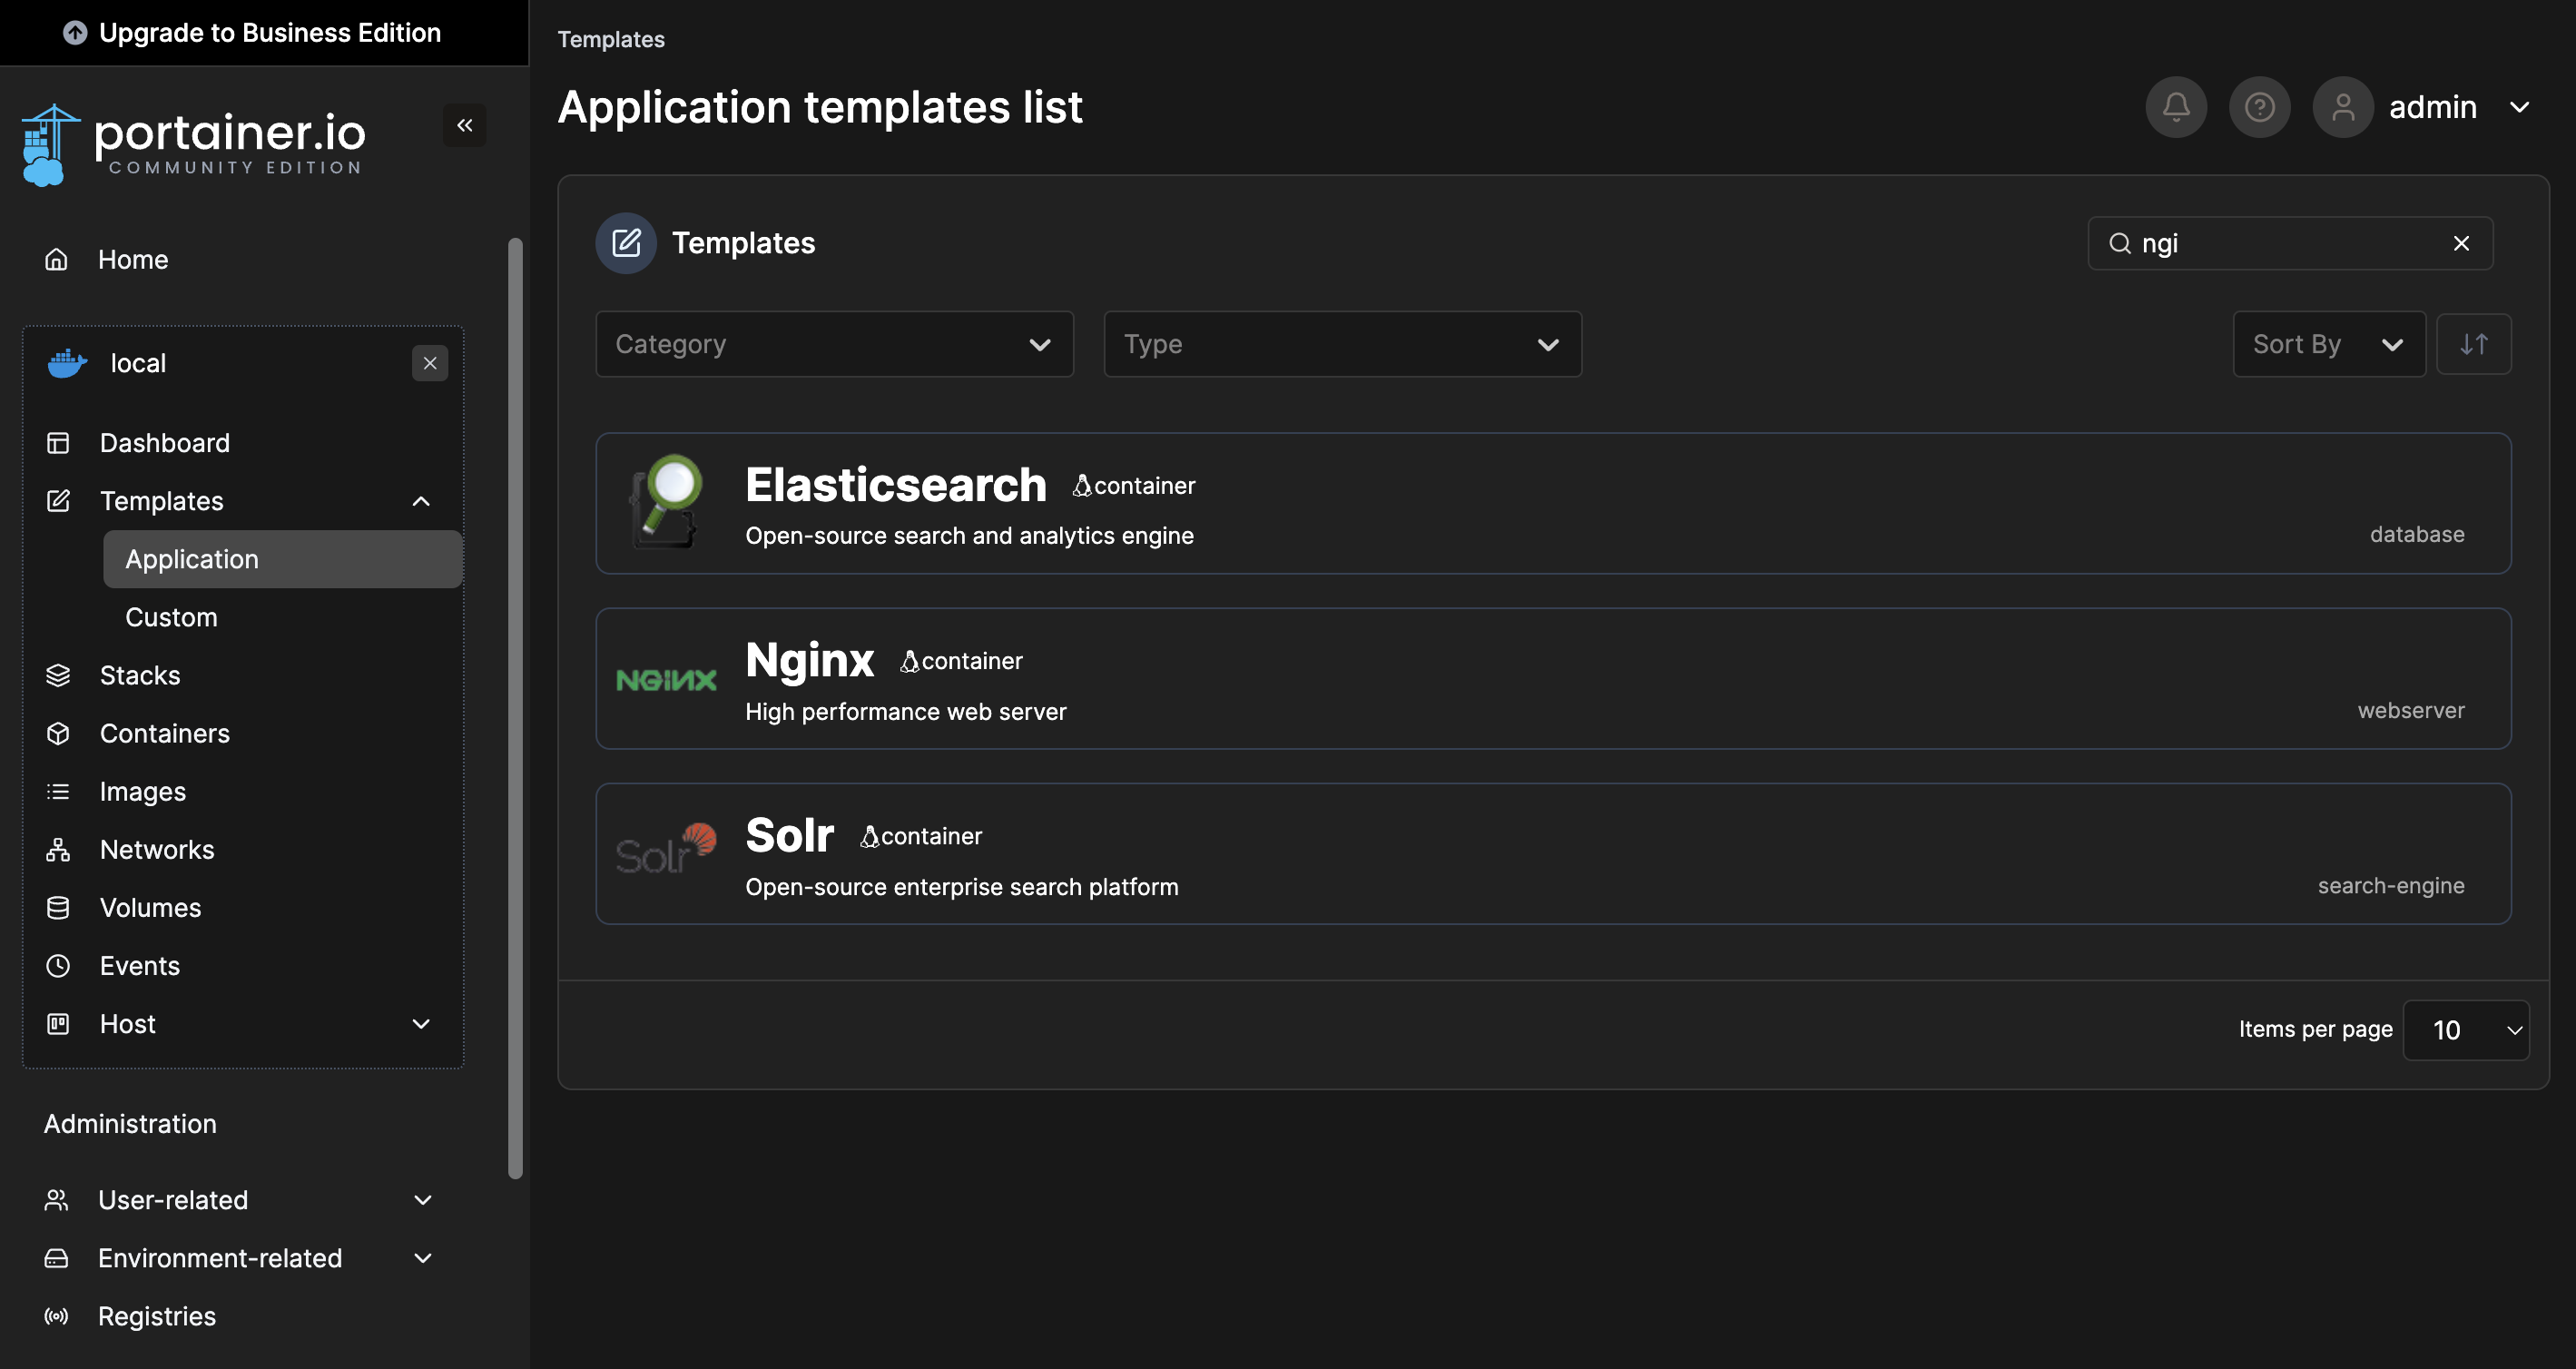
Task: Click the green NGINX logo
Action: tap(666, 680)
